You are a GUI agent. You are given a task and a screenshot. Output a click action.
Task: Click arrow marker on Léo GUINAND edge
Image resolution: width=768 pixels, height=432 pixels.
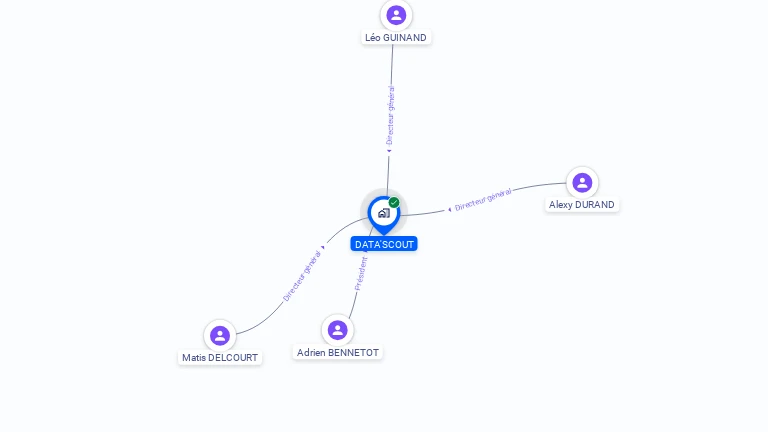(389, 151)
